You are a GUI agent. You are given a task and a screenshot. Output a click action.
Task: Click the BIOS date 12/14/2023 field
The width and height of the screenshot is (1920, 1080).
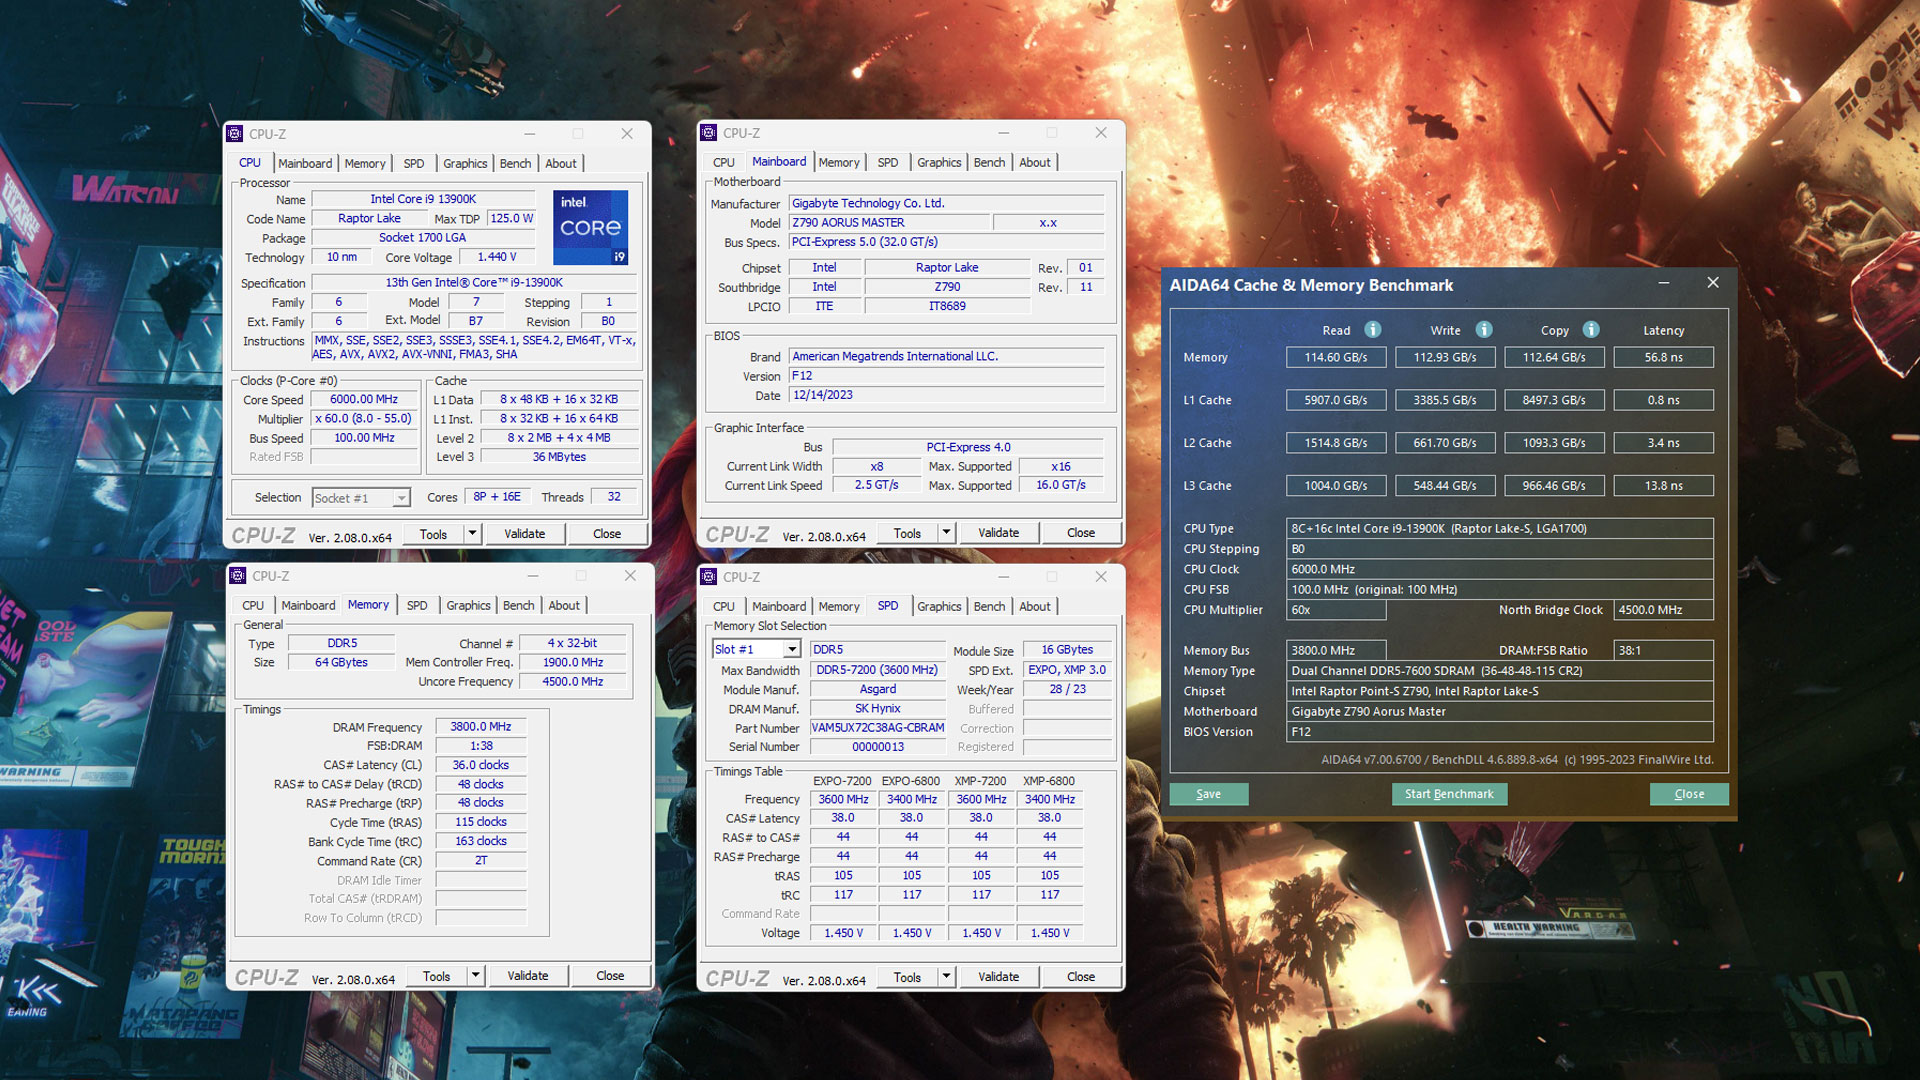pos(946,395)
